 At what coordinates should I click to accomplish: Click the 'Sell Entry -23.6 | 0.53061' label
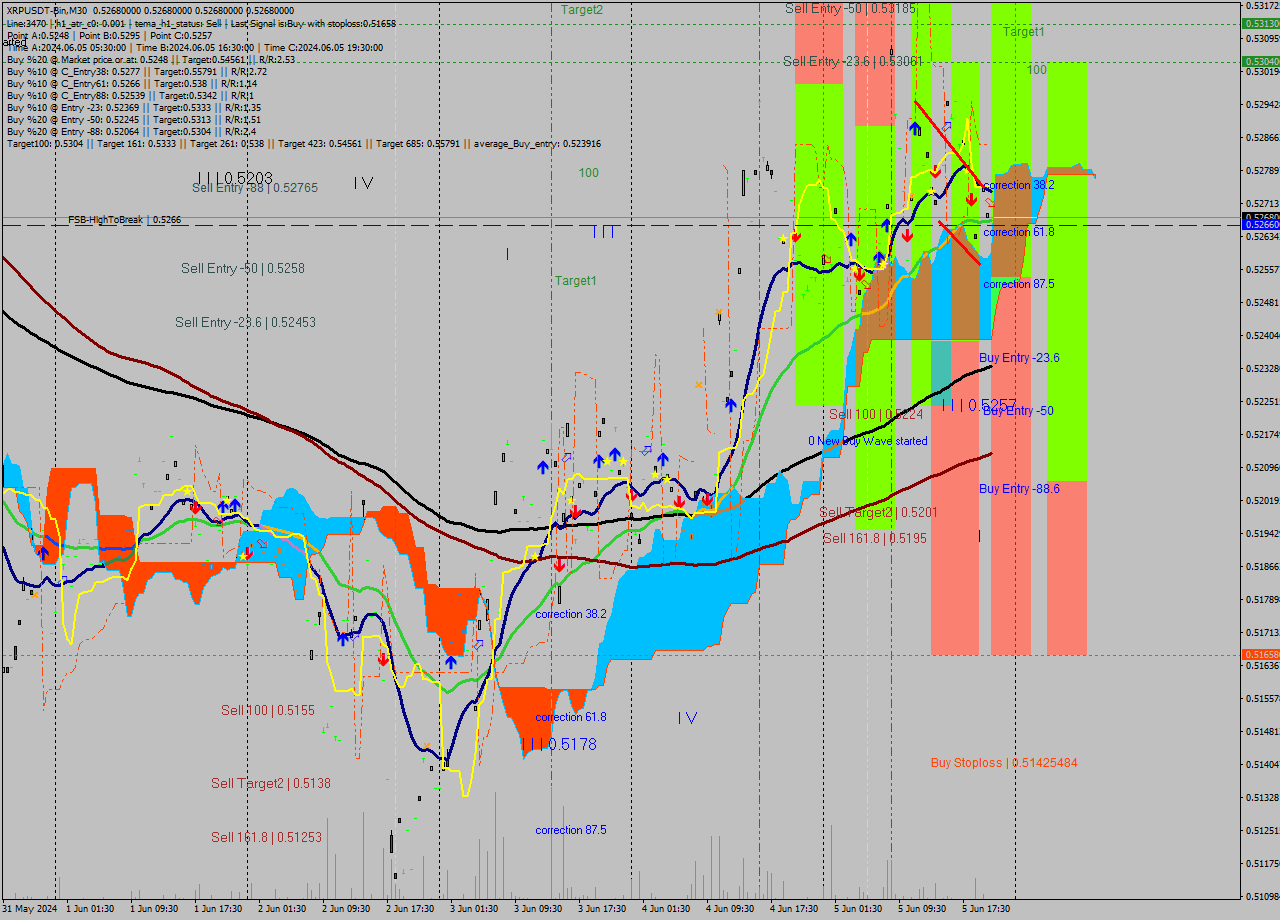coord(852,61)
